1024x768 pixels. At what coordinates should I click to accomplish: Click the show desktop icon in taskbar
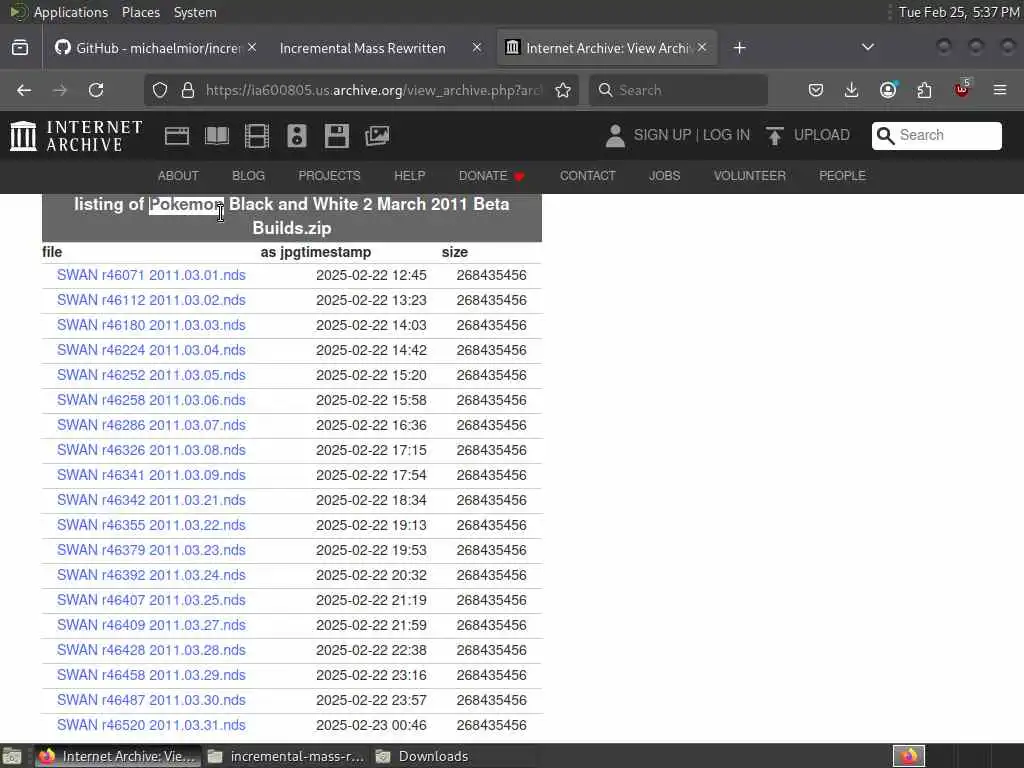pyautogui.click(x=12, y=756)
